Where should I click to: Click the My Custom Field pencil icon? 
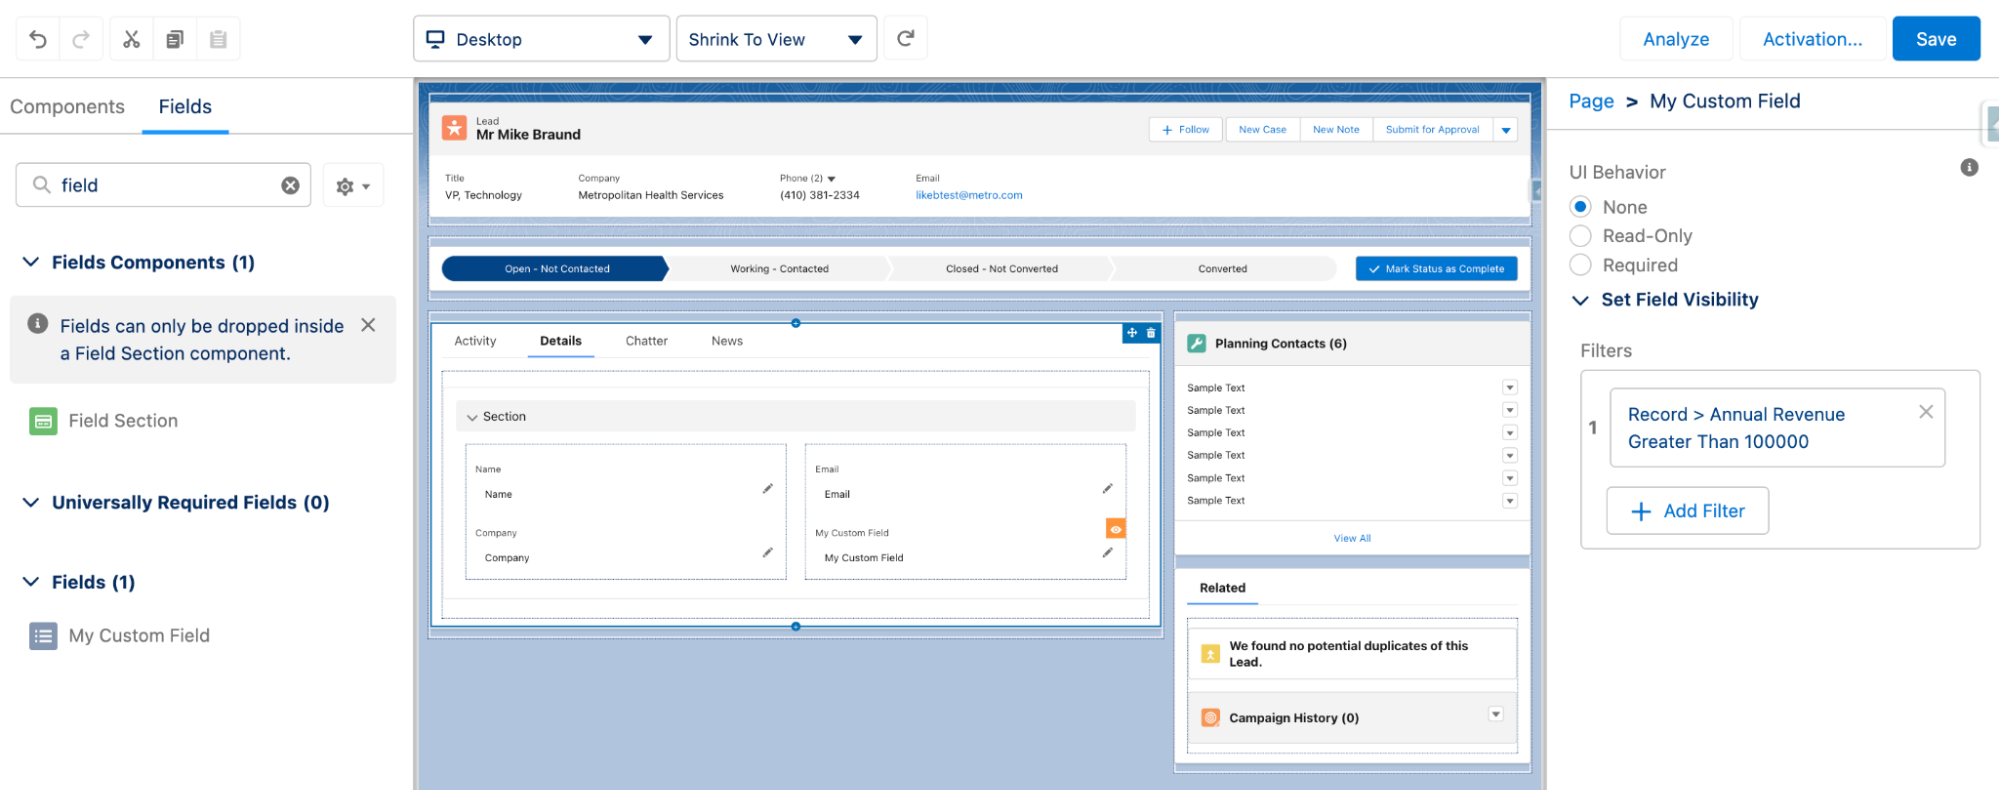click(x=1107, y=552)
